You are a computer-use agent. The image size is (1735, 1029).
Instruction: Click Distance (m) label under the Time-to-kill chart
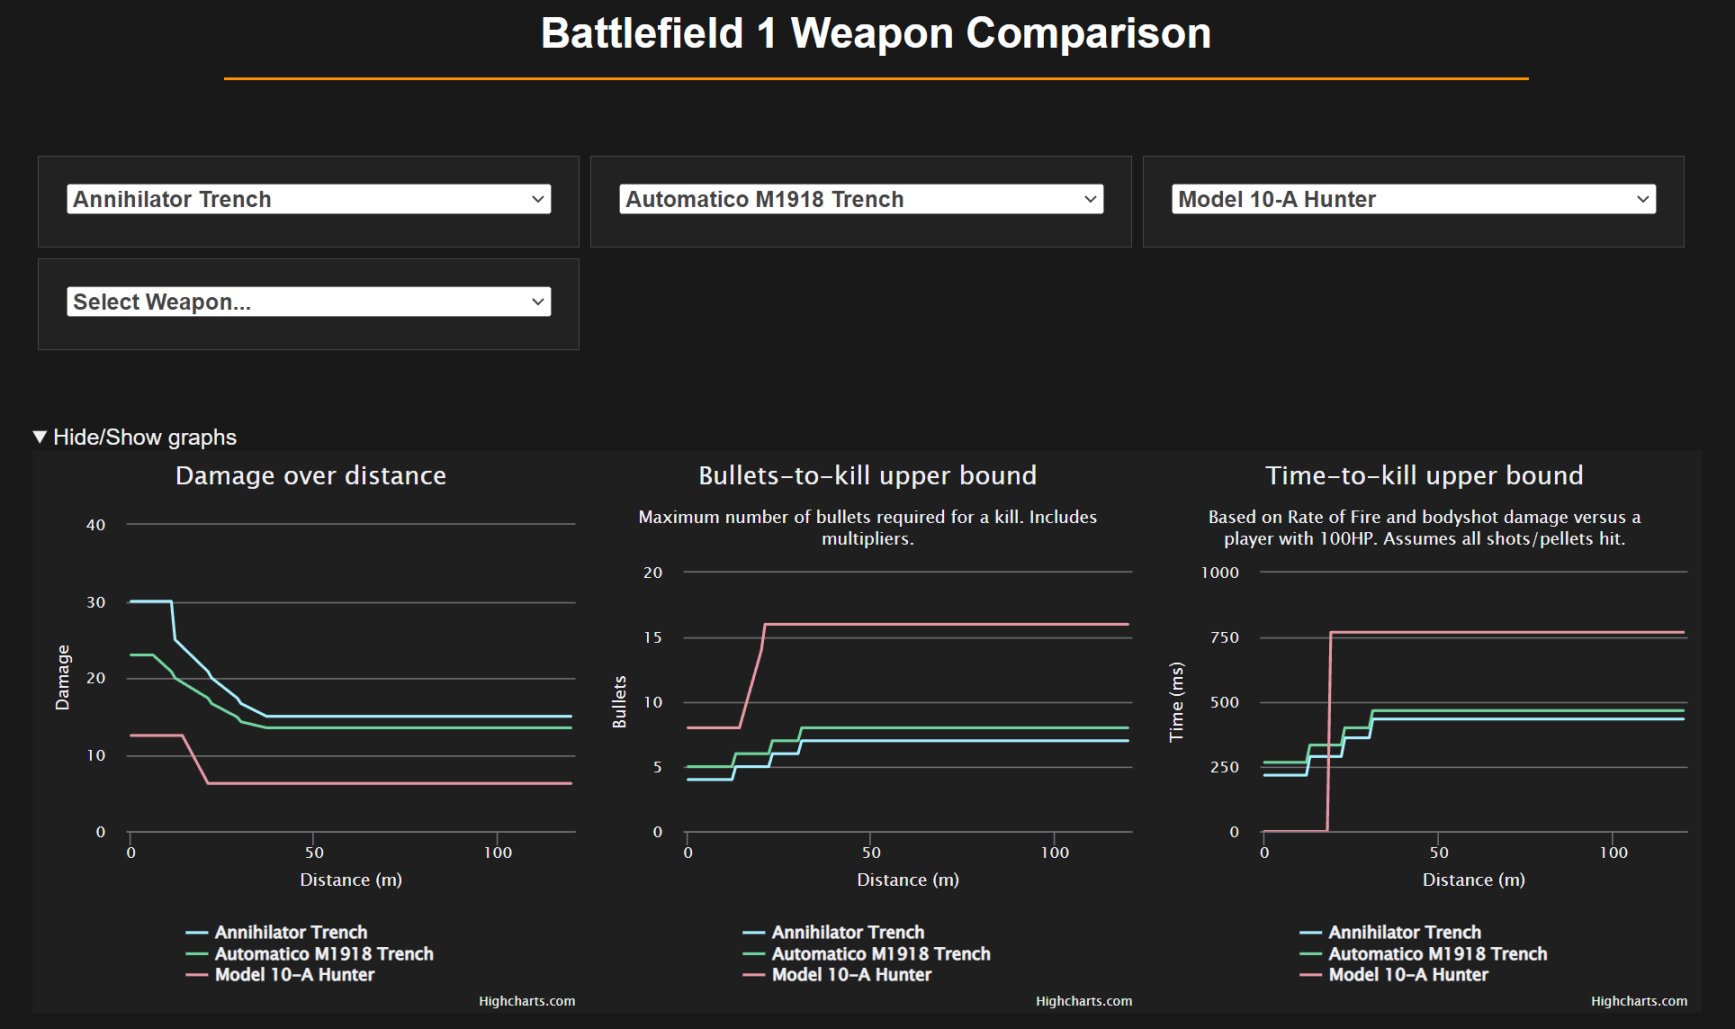pyautogui.click(x=1474, y=880)
